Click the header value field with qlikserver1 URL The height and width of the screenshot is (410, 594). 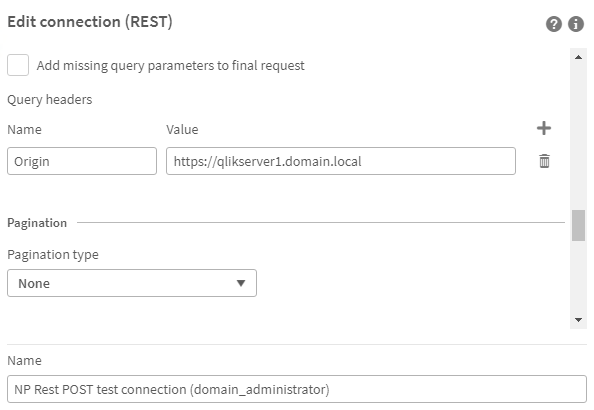[341, 161]
